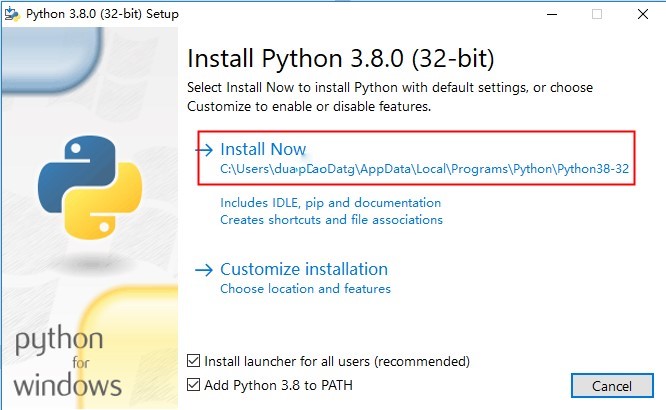Click the 'Add Python 3.8 to PATH' label
Screen dimensions: 666x410
coord(278,385)
